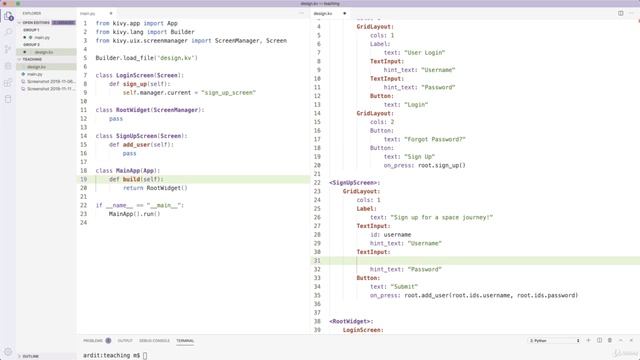This screenshot has width=640, height=360.
Task: Switch to the Problems tab
Action: pos(93,341)
